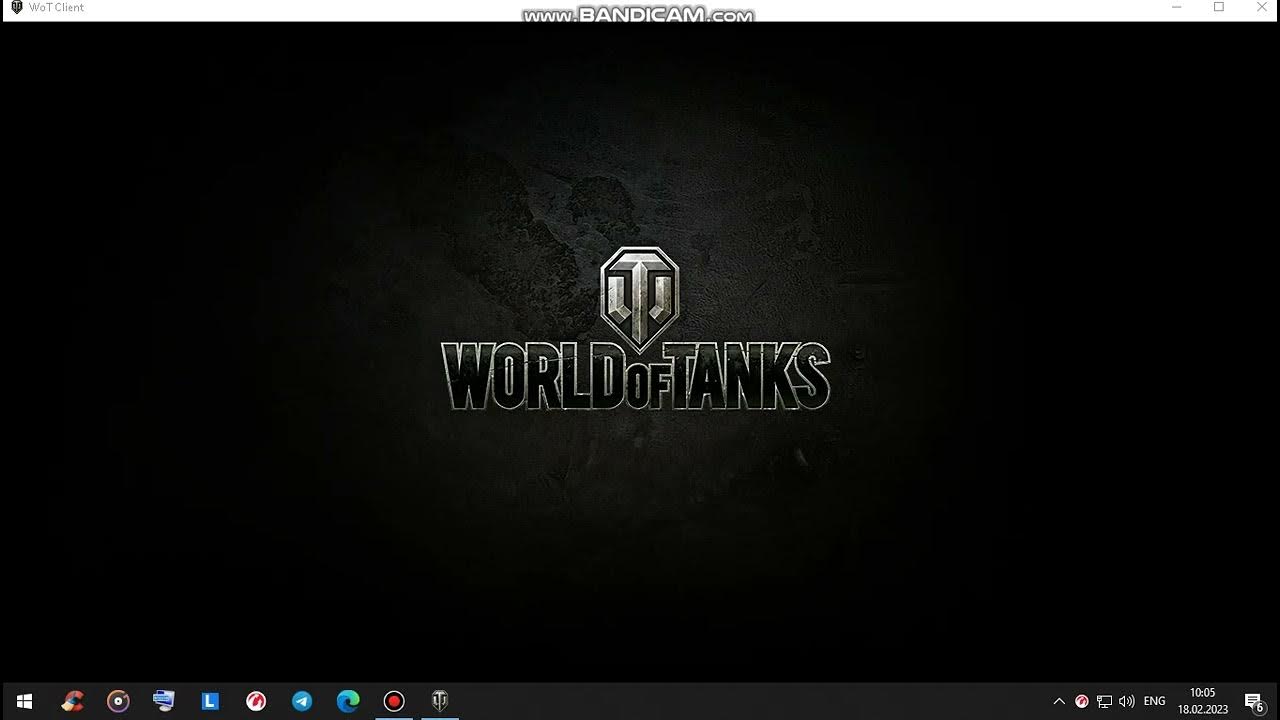Open the blue L app in taskbar
The image size is (1280, 720).
coord(210,701)
